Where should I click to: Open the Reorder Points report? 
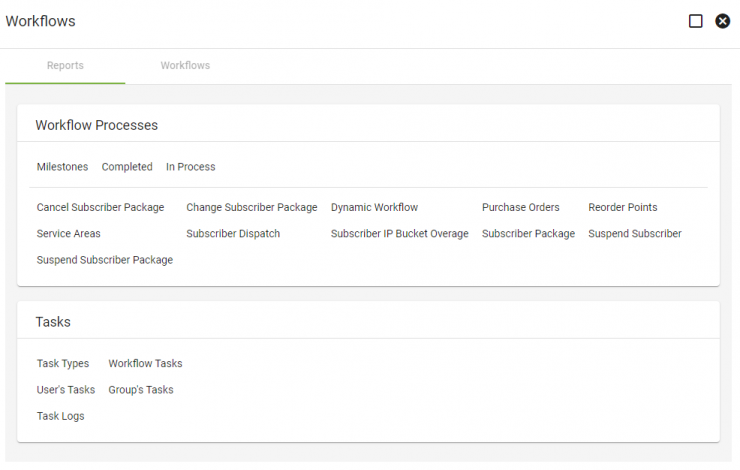[x=622, y=207]
